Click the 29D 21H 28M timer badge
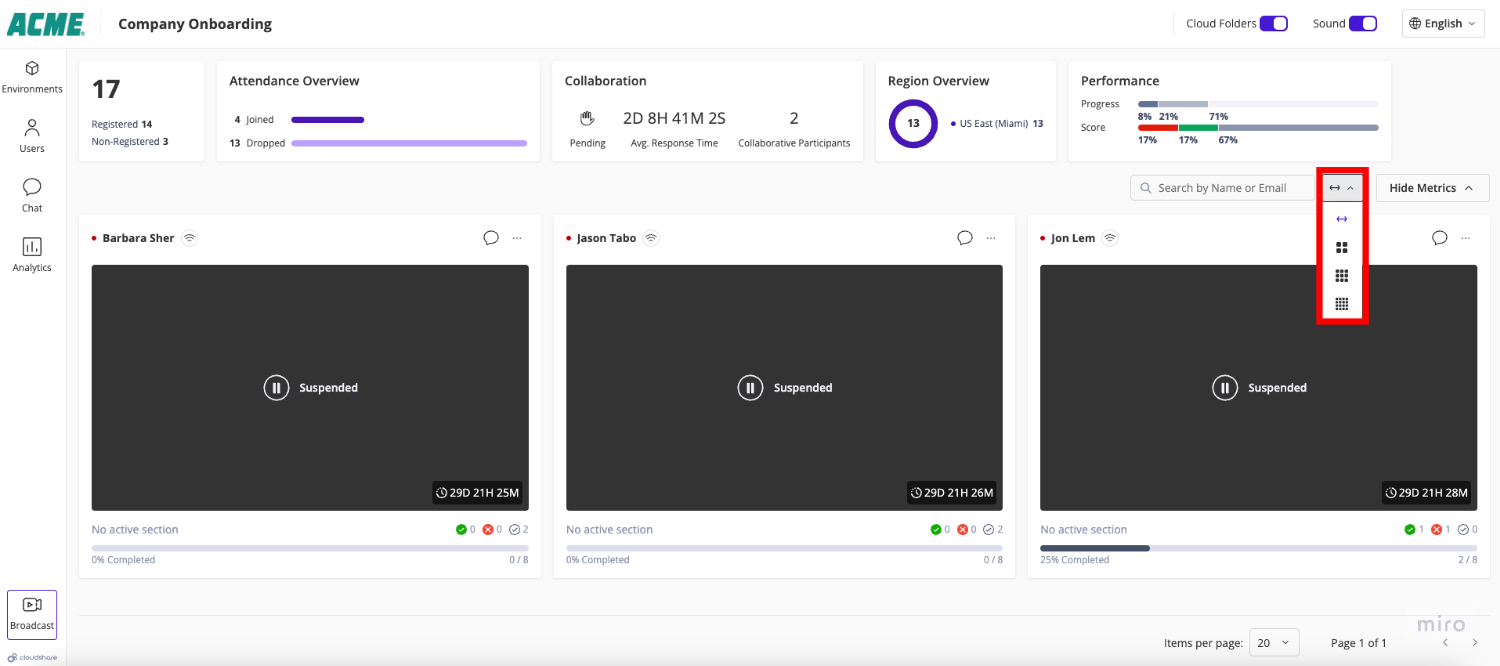Viewport: 1500px width, 666px height. click(x=1427, y=492)
